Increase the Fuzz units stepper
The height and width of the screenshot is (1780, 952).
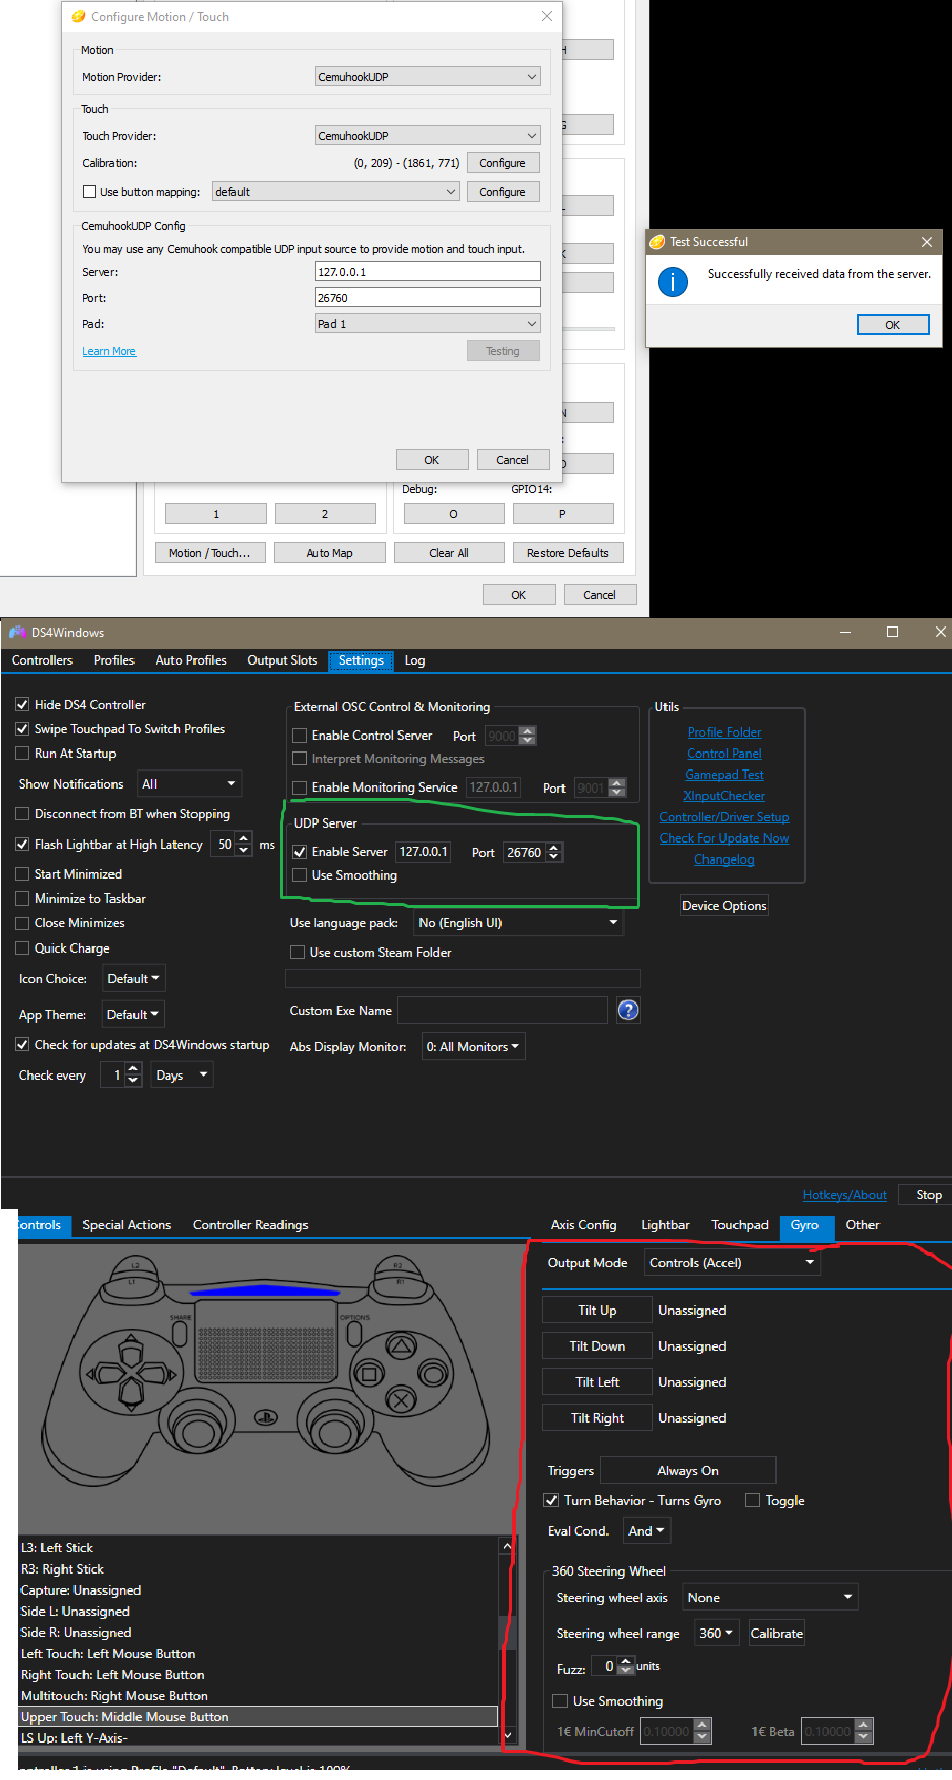[626, 1660]
